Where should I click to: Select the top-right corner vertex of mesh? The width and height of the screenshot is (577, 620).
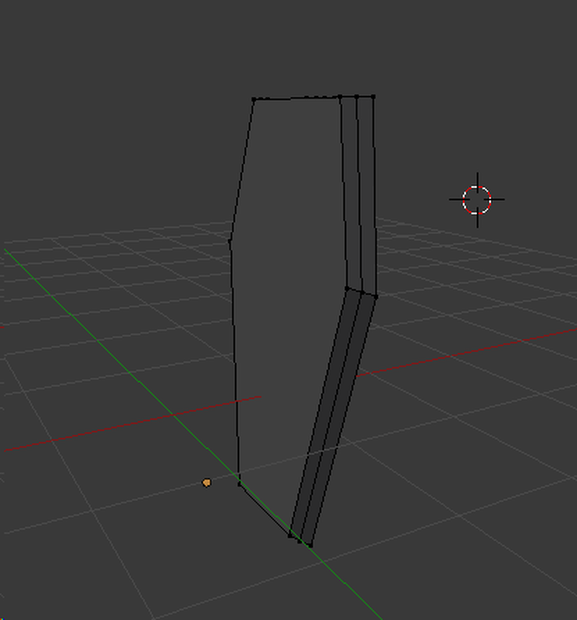[373, 96]
